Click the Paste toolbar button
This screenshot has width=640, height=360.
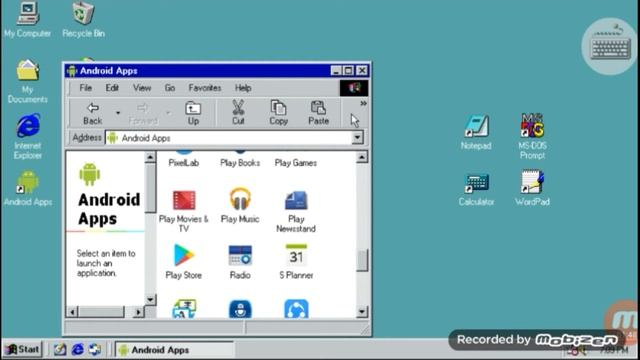click(x=318, y=113)
